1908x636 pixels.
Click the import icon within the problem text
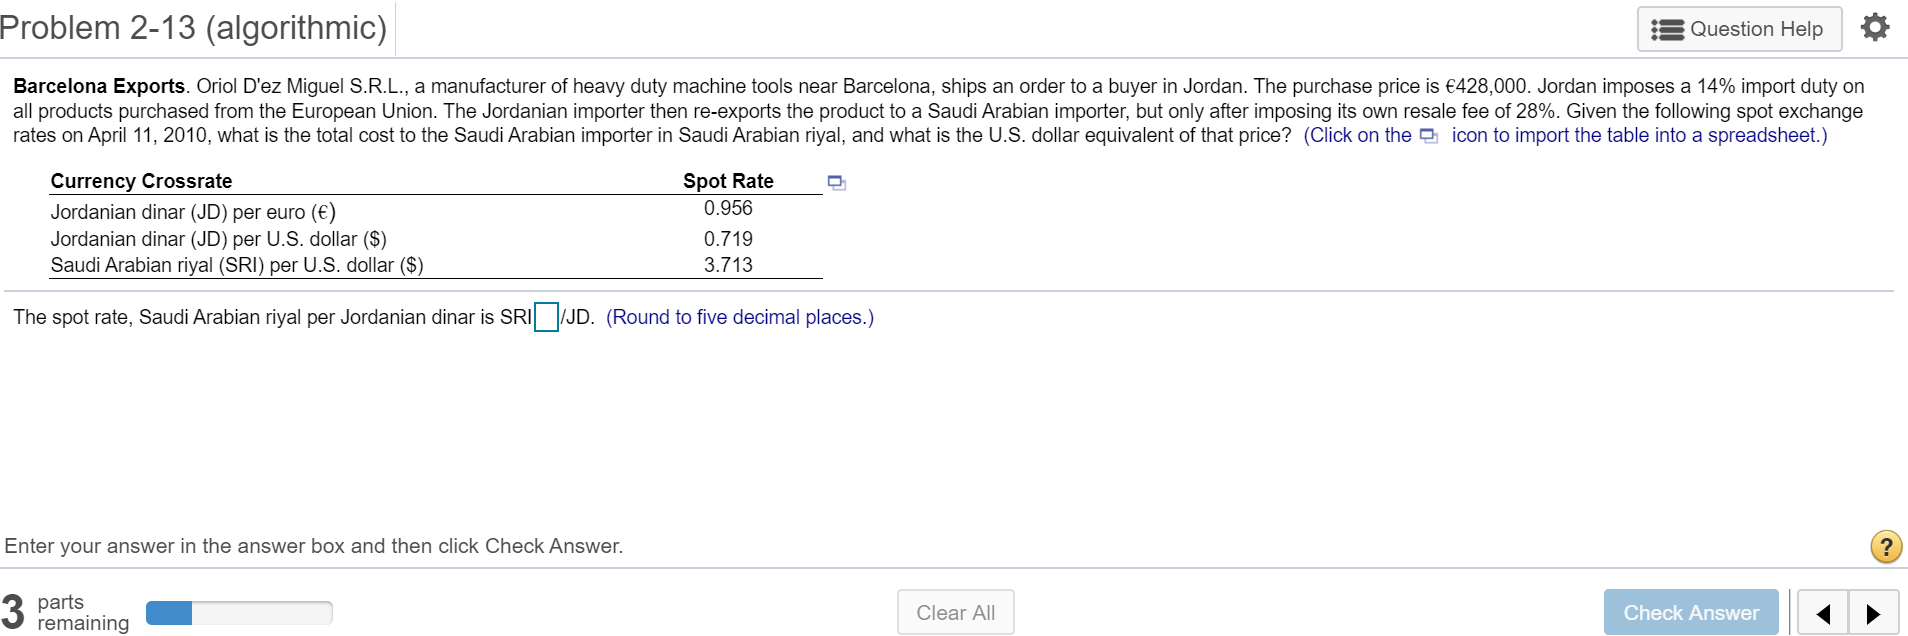click(x=1428, y=134)
